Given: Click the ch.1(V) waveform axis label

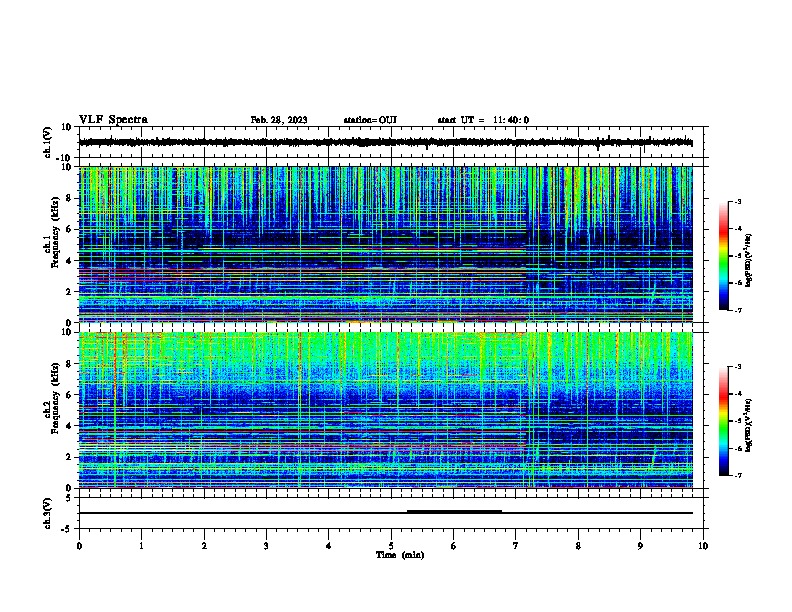Looking at the screenshot, I should (48, 142).
